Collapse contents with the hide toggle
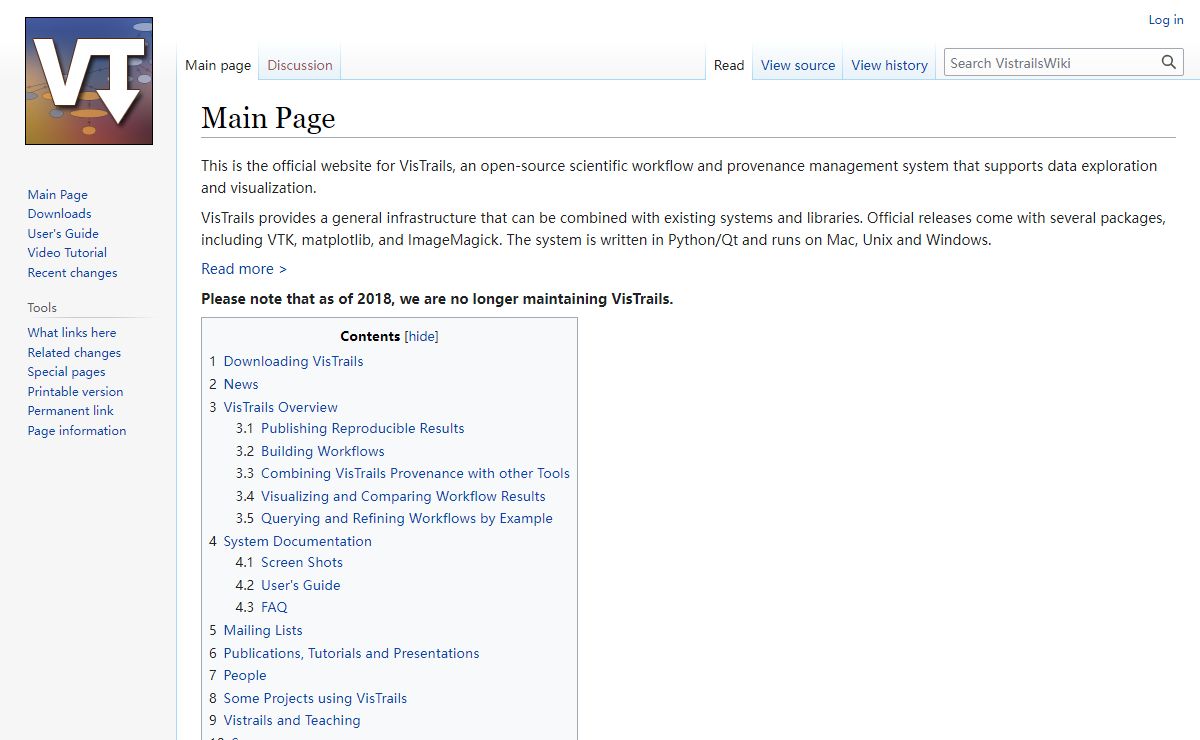The width and height of the screenshot is (1200, 740). coord(421,337)
